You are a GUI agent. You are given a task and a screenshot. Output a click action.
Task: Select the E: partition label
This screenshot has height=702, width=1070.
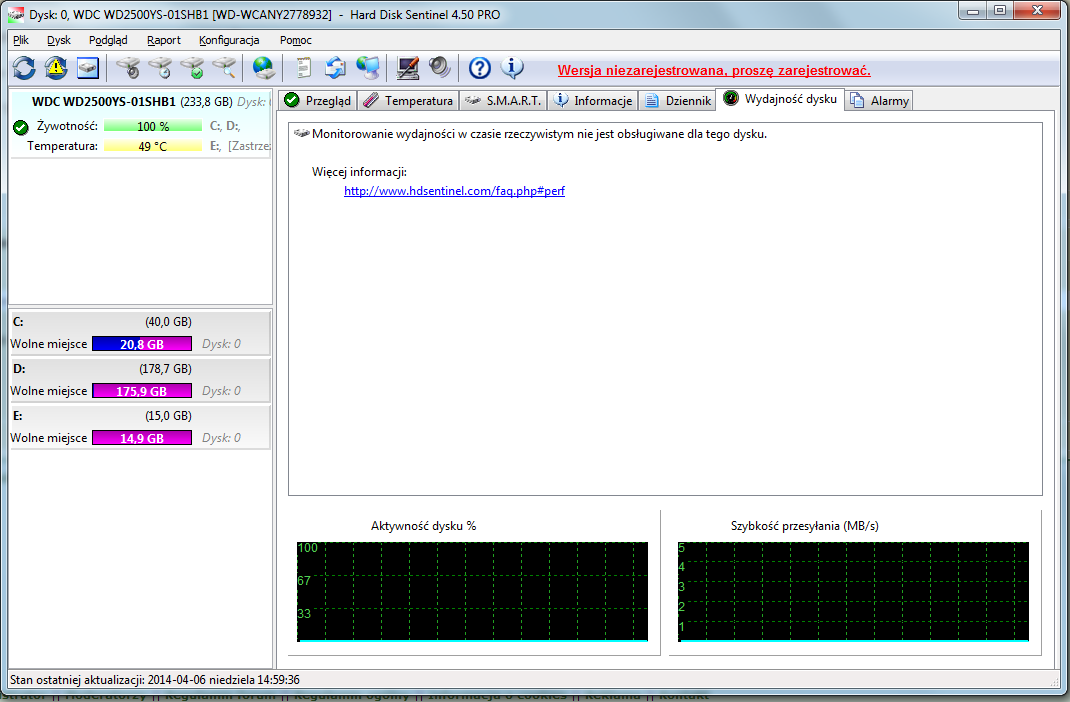tap(18, 415)
